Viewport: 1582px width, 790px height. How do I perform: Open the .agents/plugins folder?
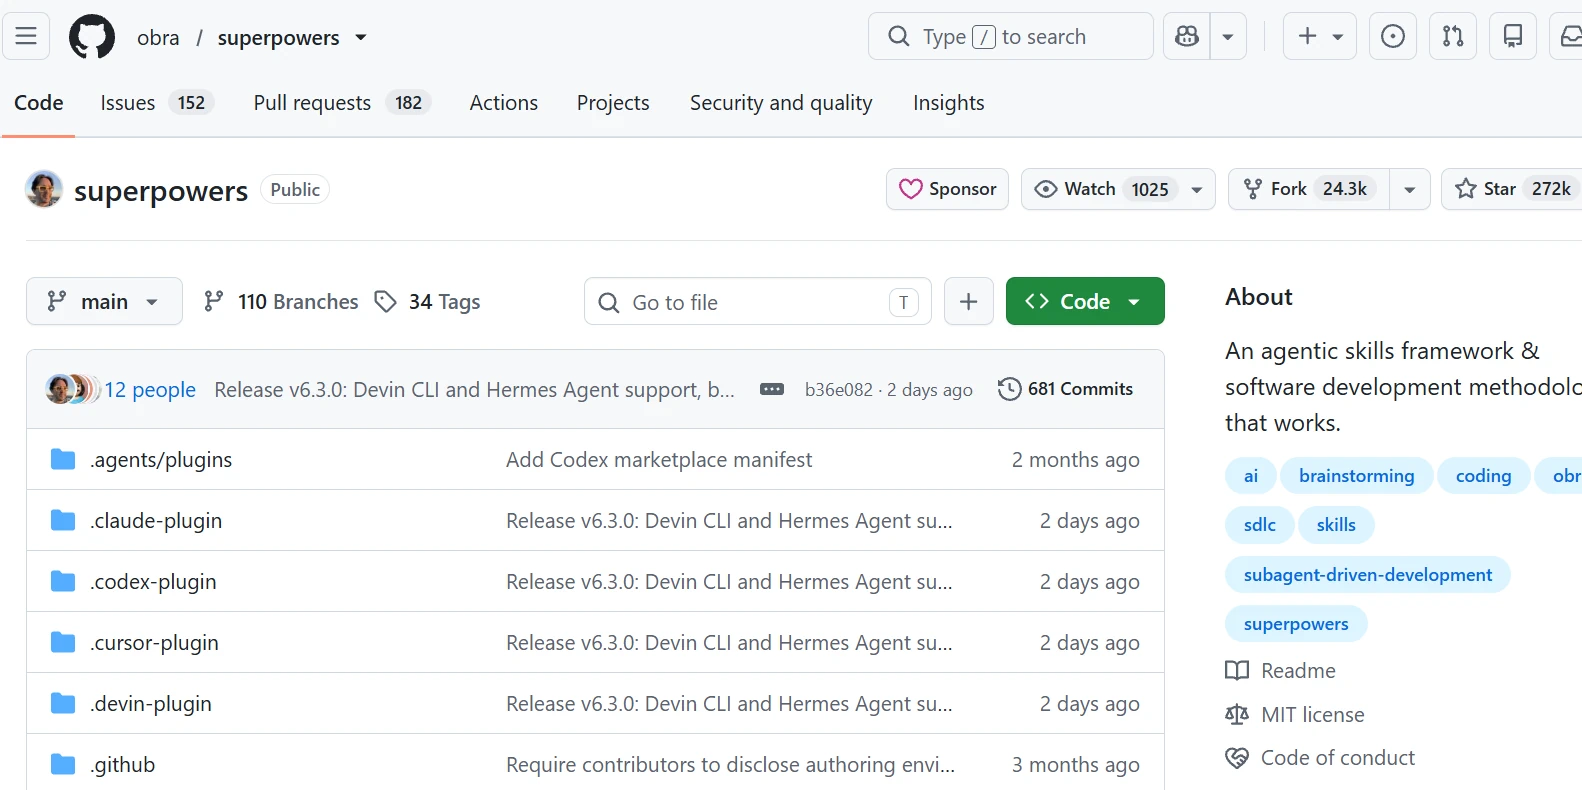coord(161,460)
